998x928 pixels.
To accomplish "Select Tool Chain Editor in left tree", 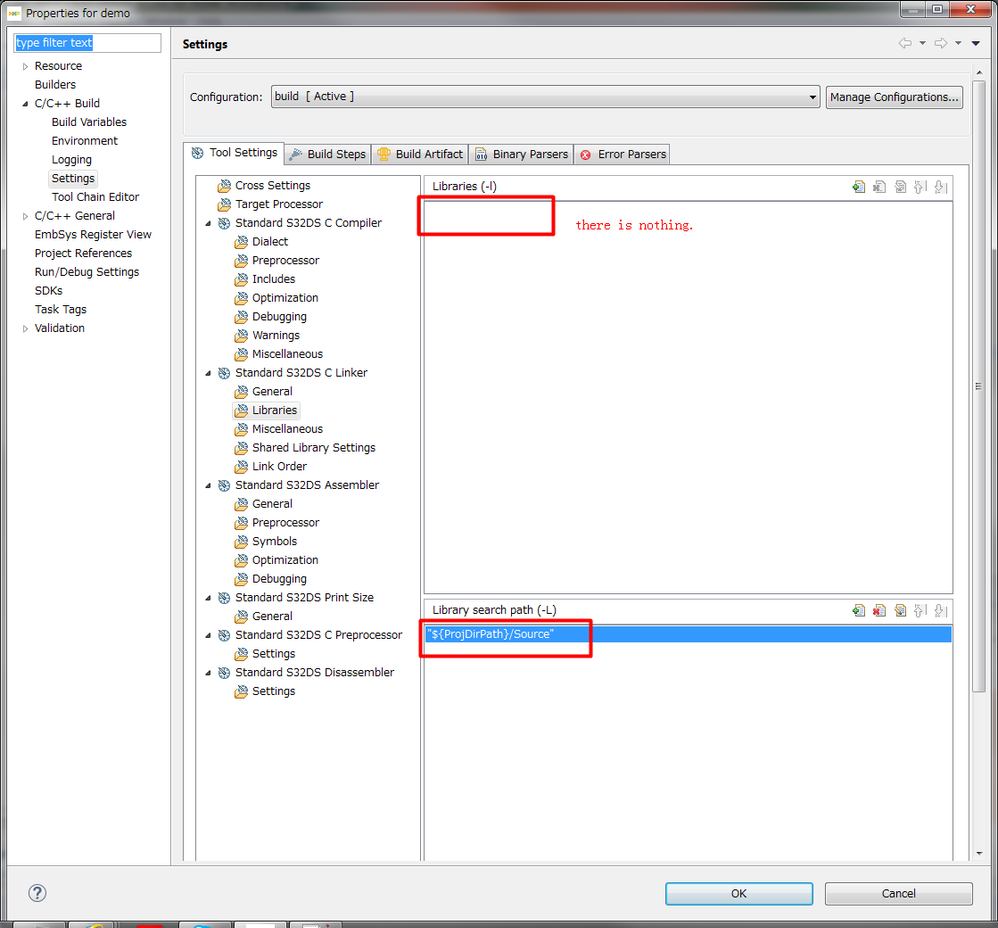I will (95, 197).
